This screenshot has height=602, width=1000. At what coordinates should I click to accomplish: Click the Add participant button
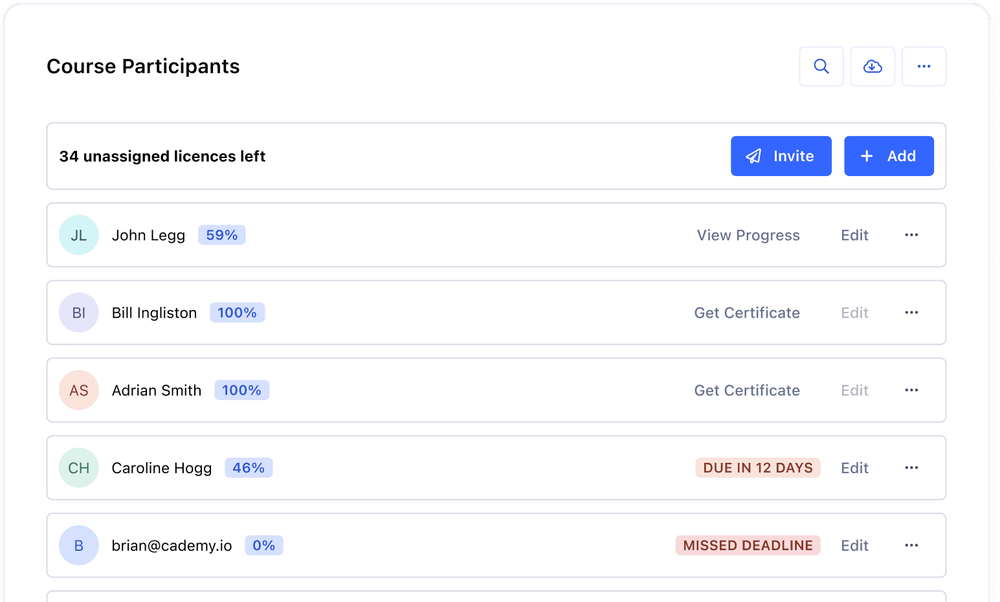click(x=888, y=156)
